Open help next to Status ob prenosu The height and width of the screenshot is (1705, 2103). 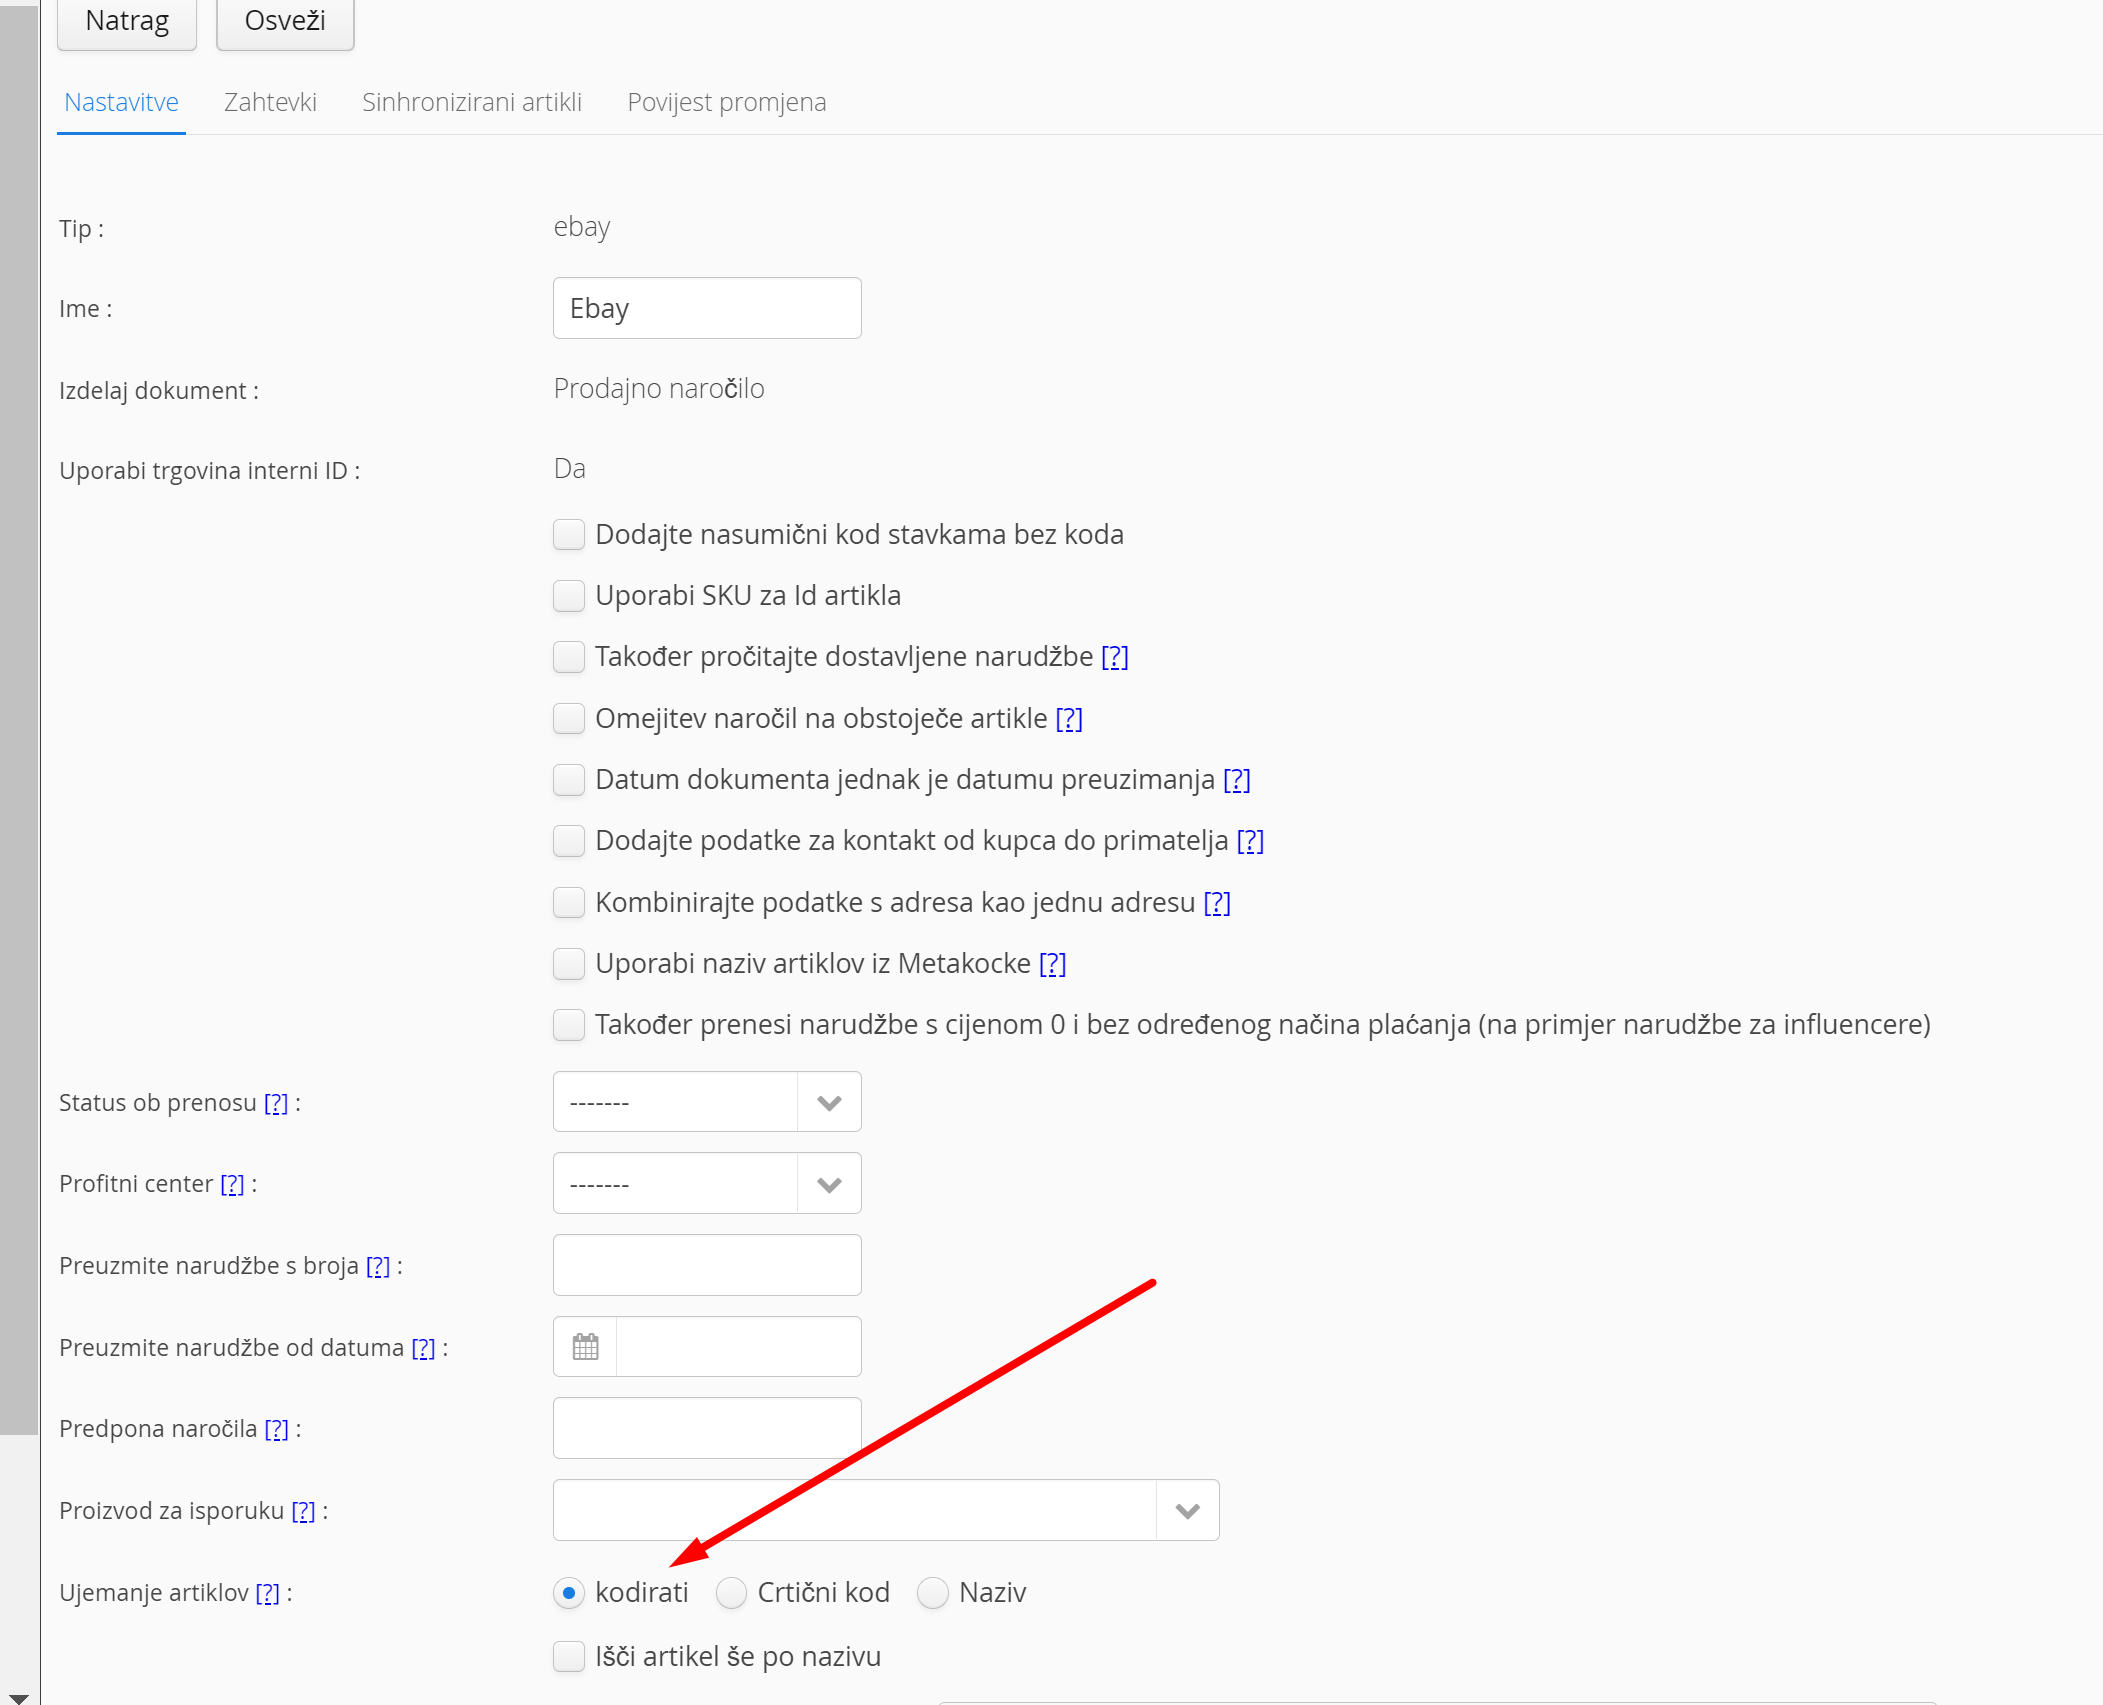(x=276, y=1103)
